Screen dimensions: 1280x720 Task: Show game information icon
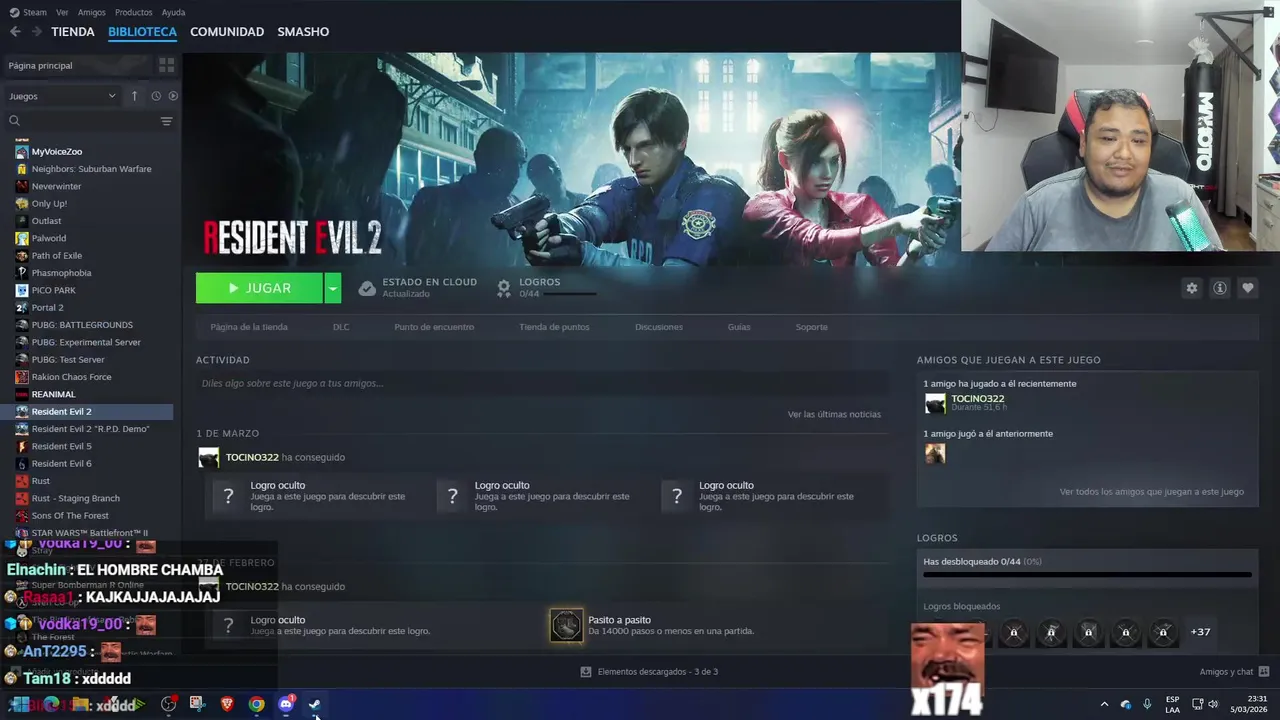pyautogui.click(x=1219, y=288)
